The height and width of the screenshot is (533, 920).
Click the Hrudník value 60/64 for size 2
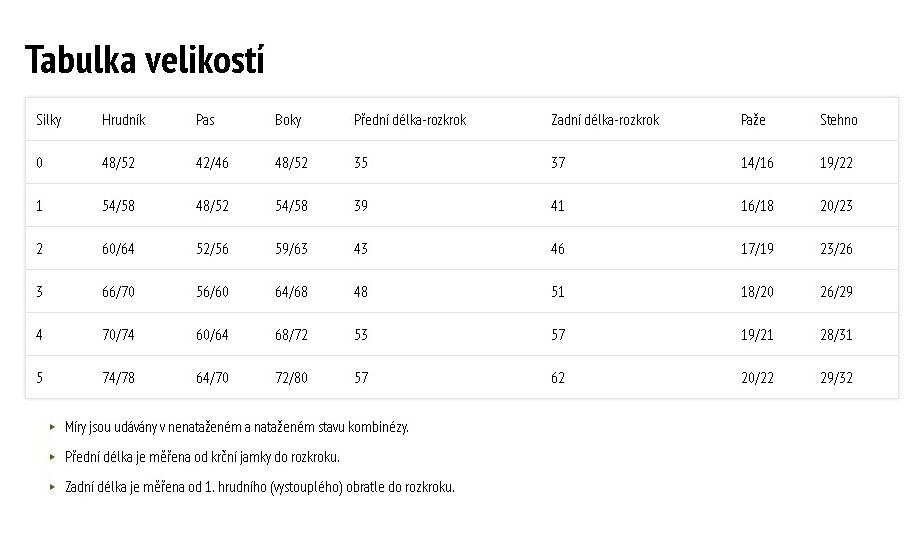point(118,249)
